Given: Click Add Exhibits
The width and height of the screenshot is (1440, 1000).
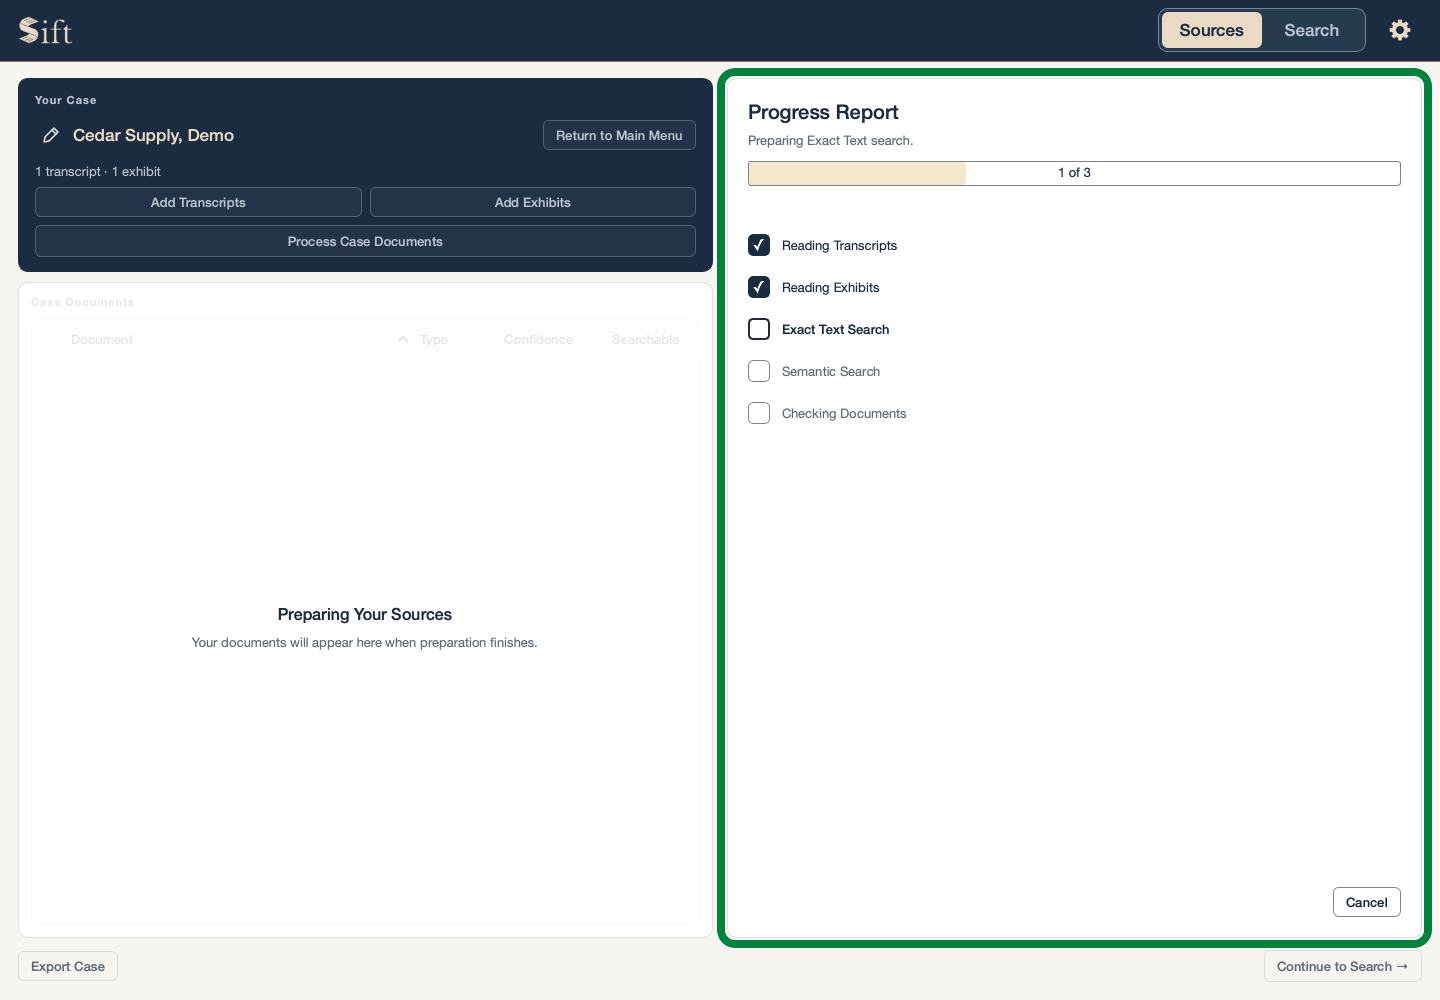Looking at the screenshot, I should [x=532, y=202].
